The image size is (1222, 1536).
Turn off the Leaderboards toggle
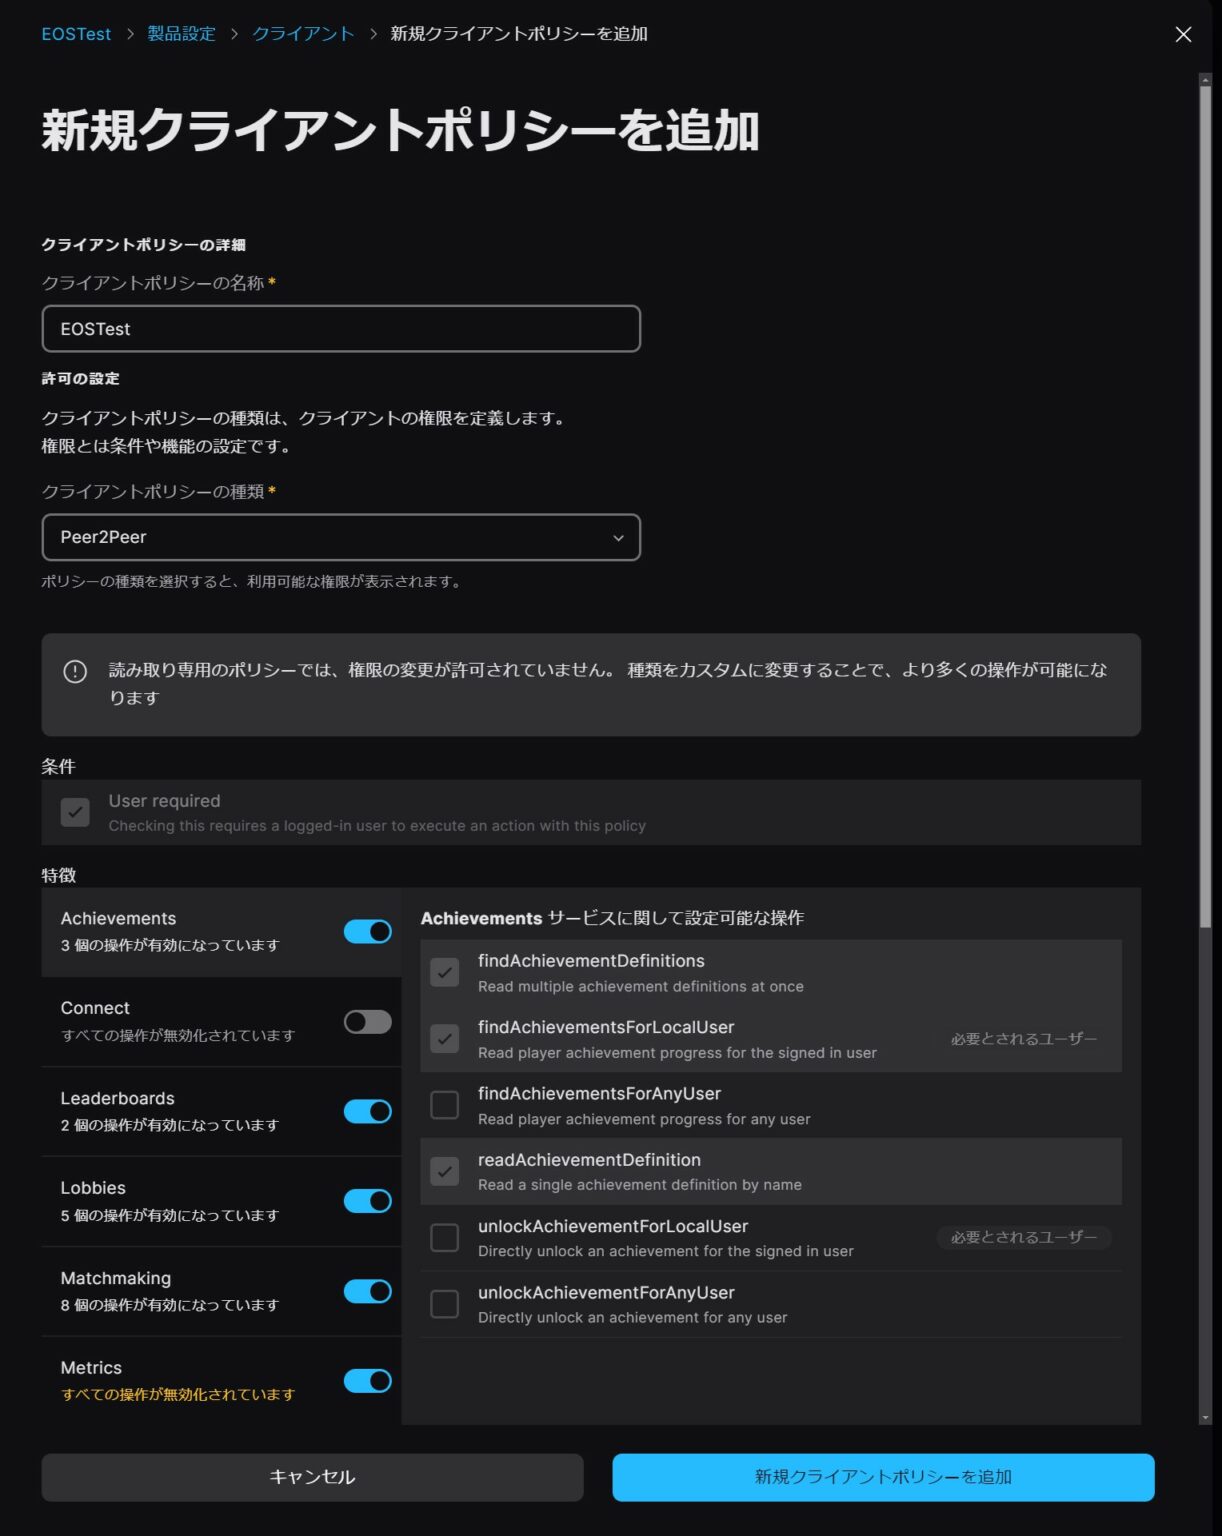tap(367, 1111)
